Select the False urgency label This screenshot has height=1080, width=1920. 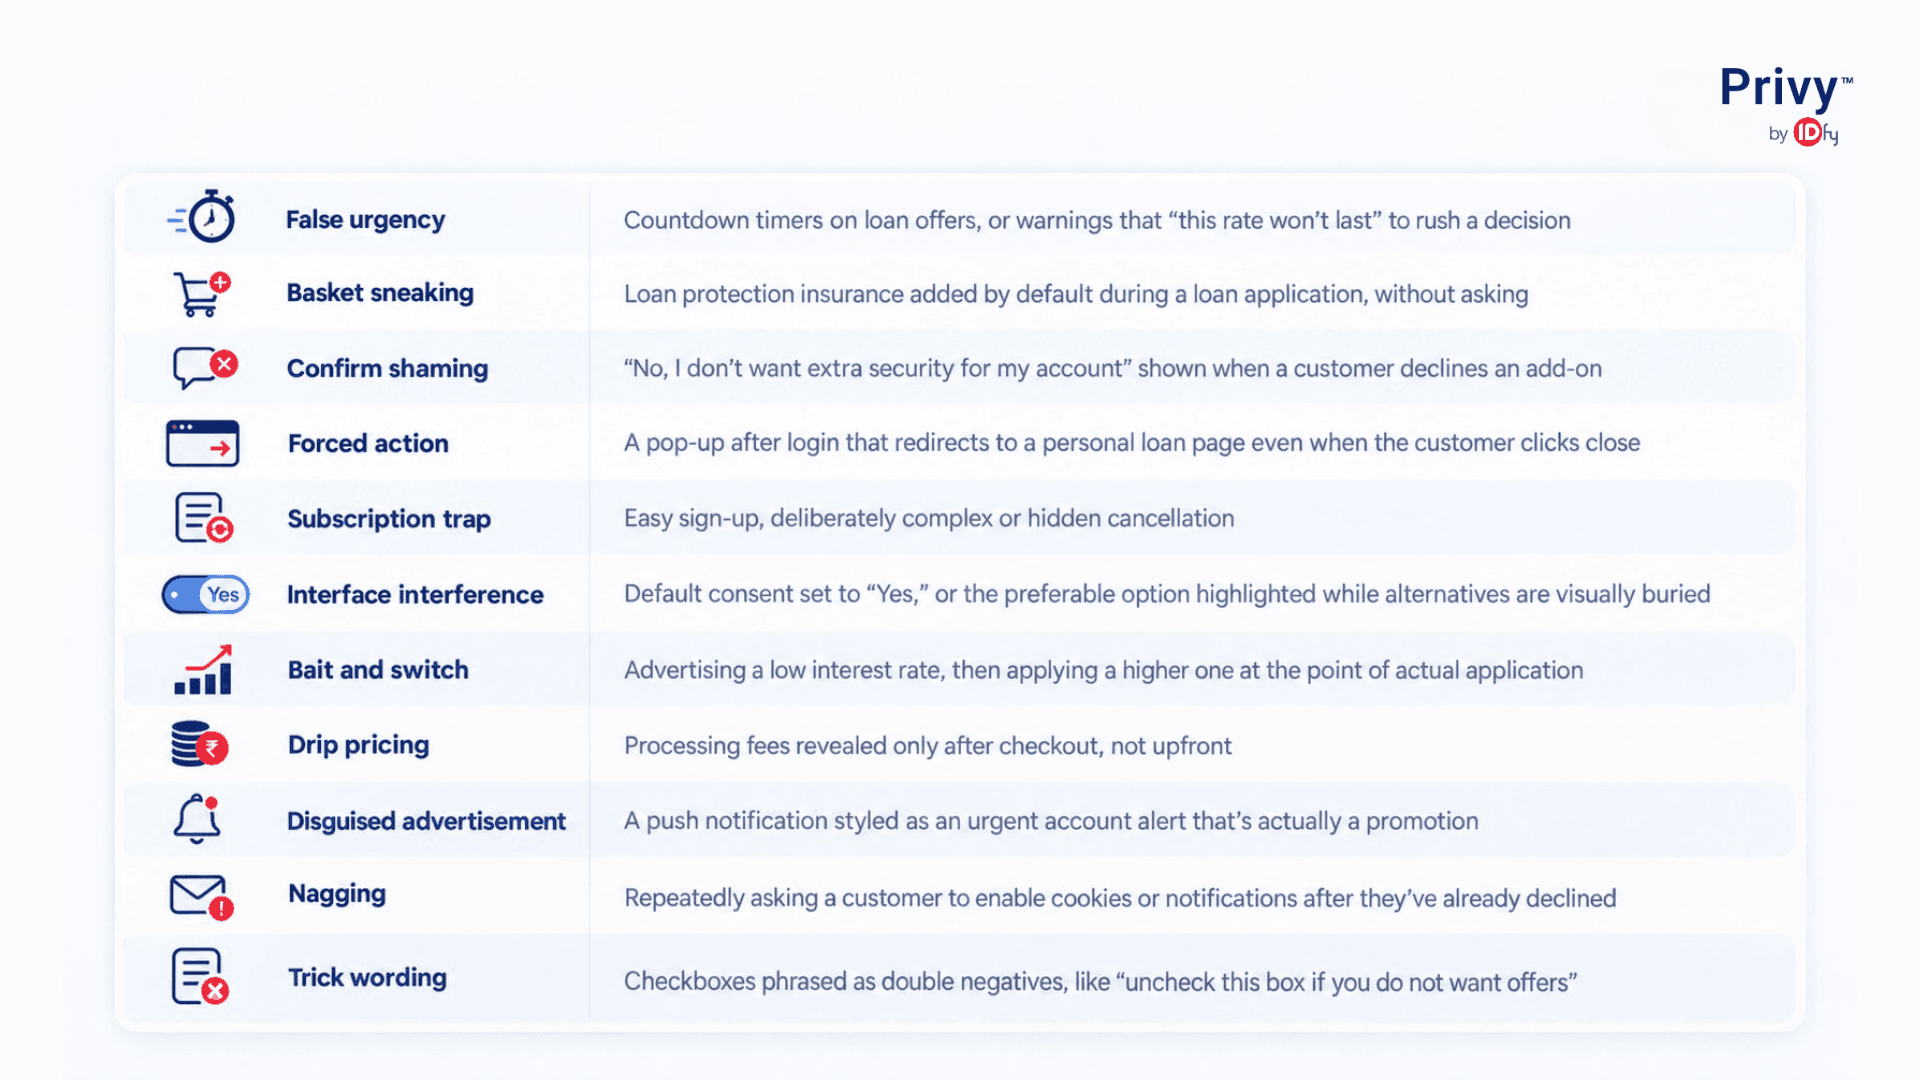pos(365,219)
